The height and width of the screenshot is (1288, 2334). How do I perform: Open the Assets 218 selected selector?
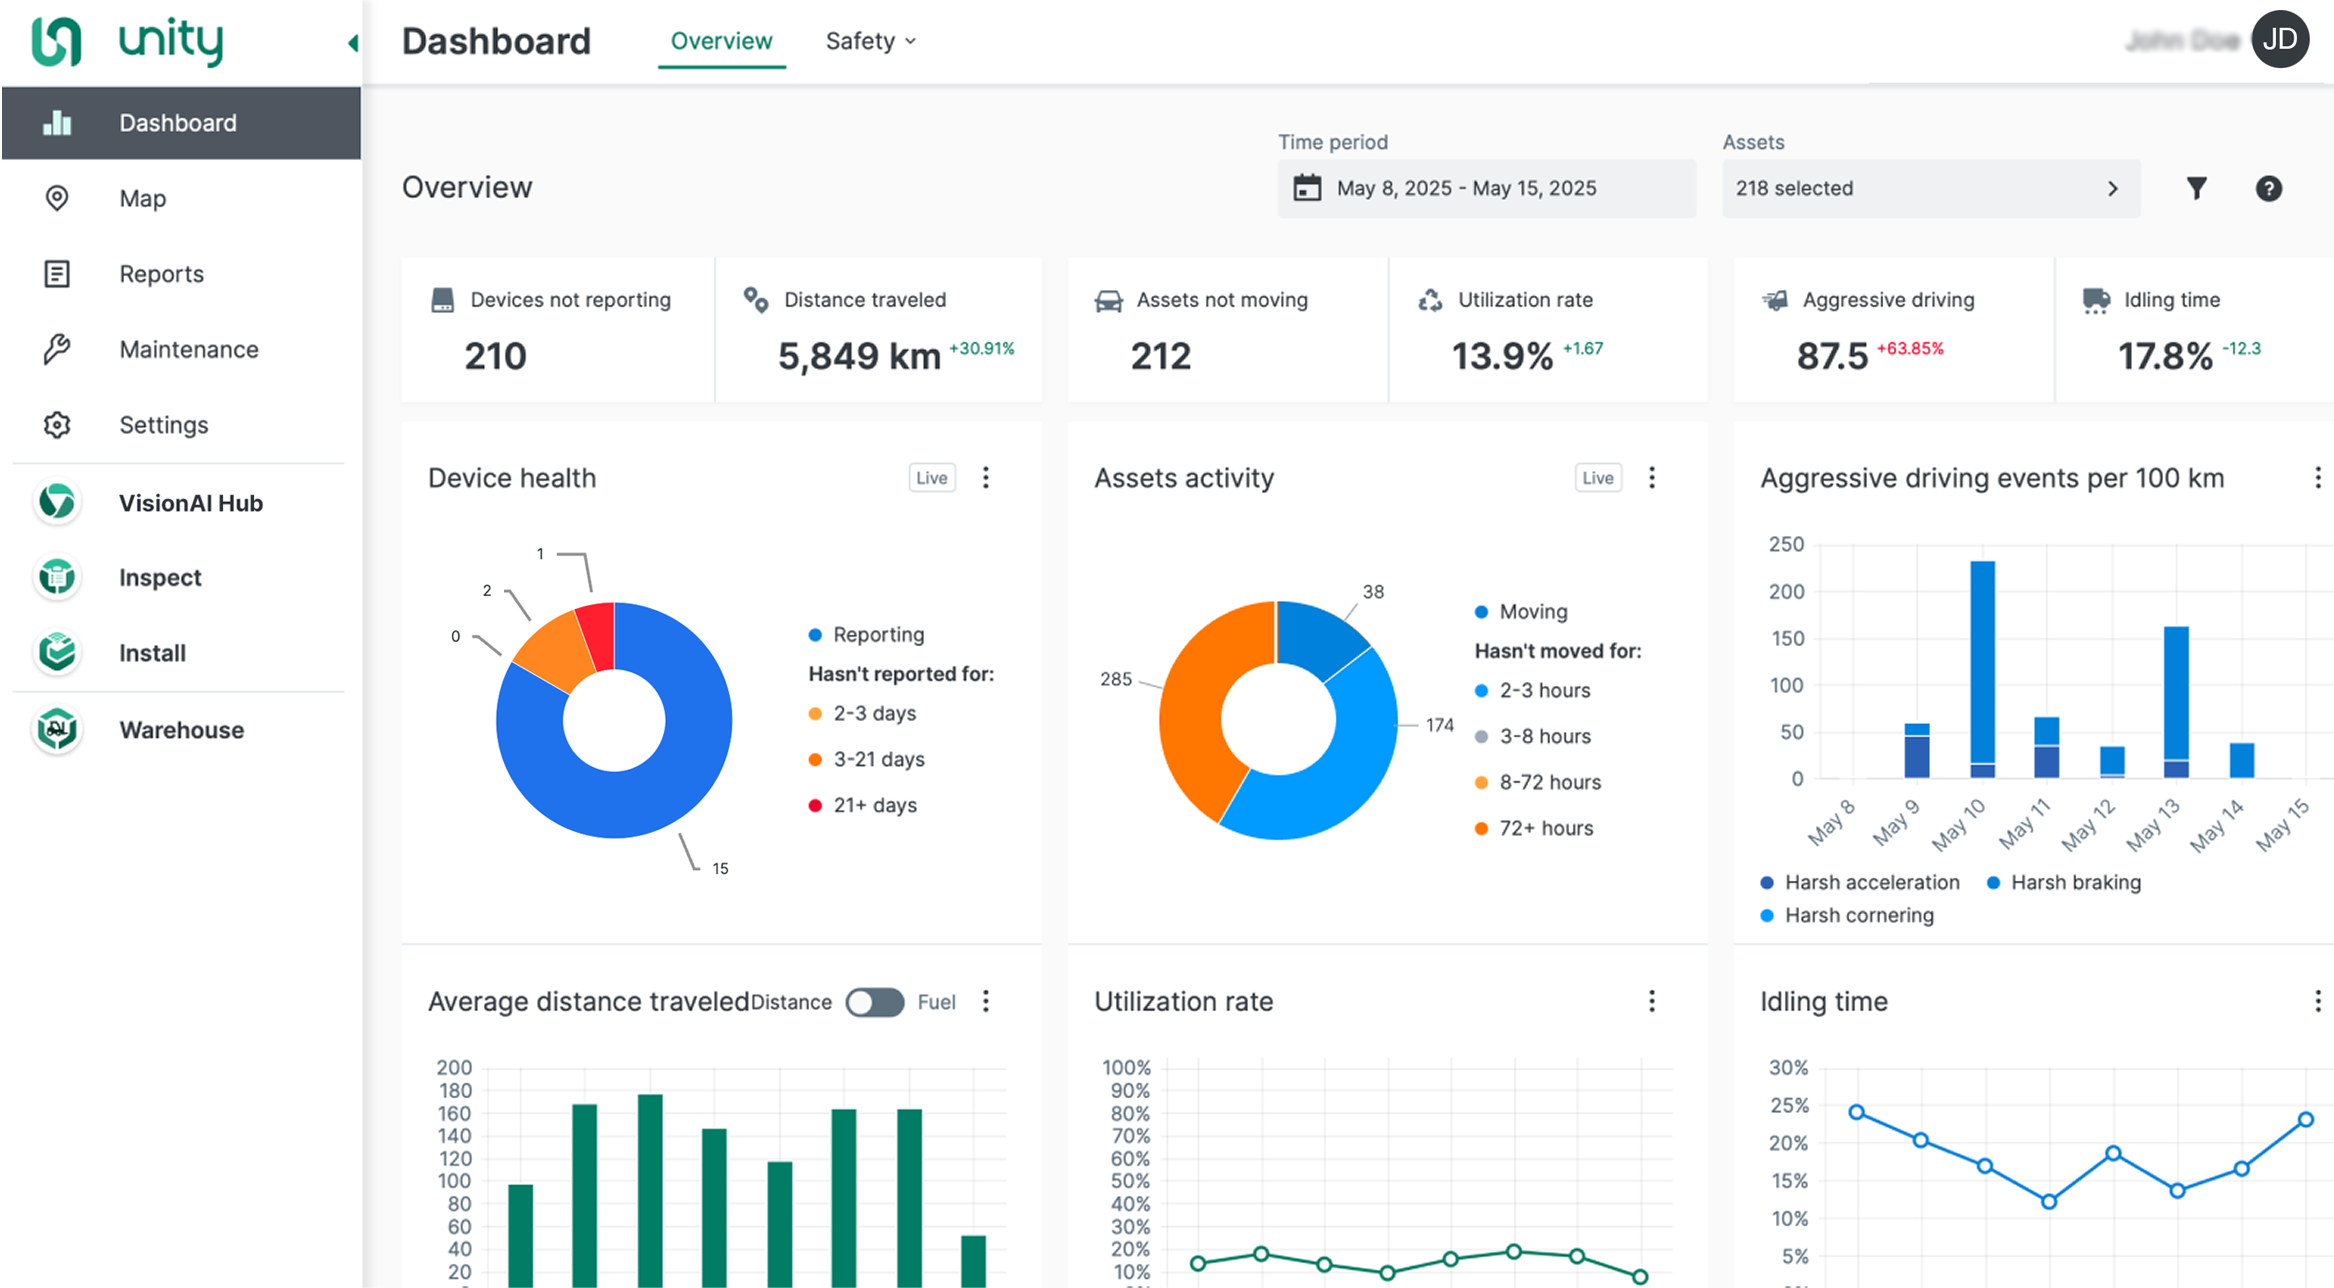(1930, 188)
